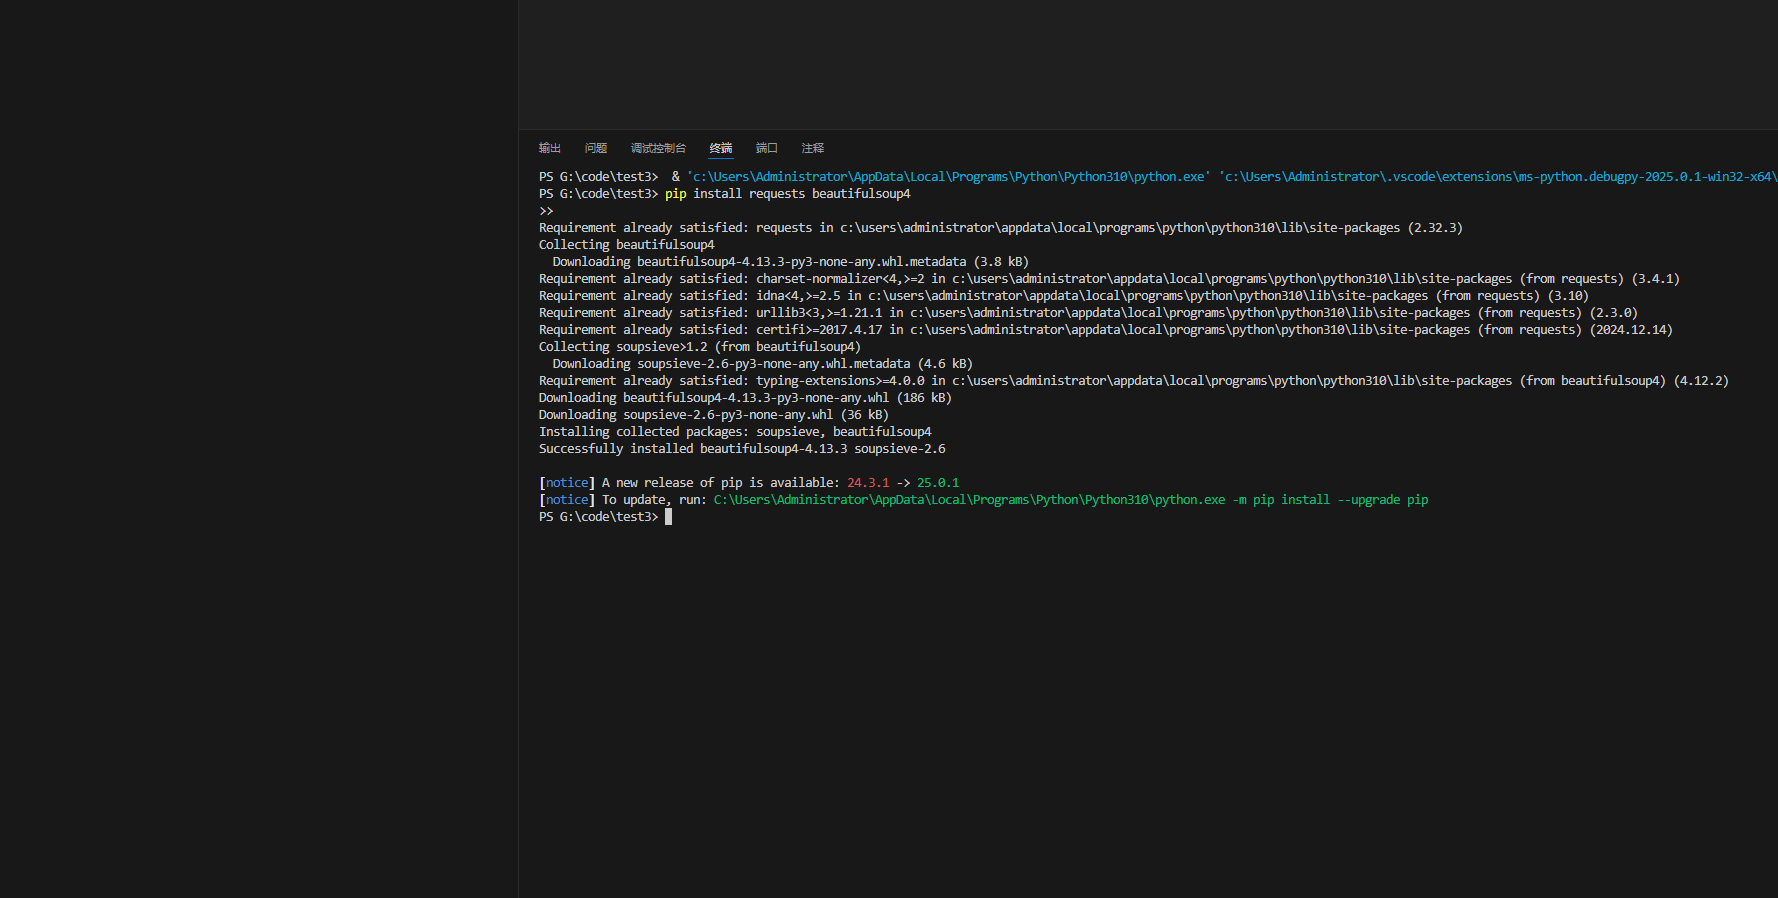Screen dimensions: 1778x898
Task: Activate the 终端 tab
Action: click(721, 148)
